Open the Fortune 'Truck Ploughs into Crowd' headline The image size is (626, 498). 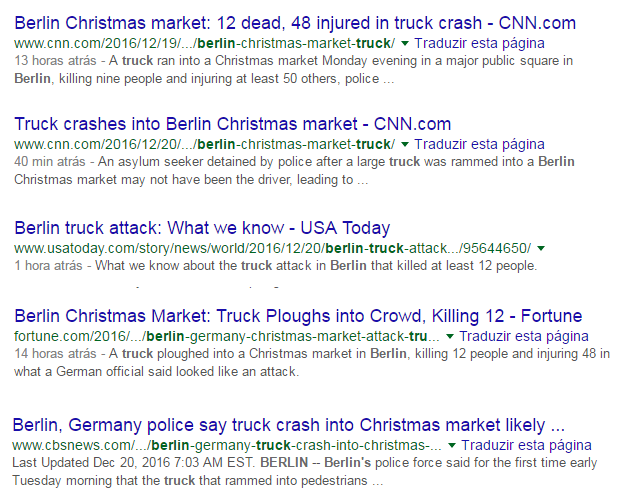point(298,316)
